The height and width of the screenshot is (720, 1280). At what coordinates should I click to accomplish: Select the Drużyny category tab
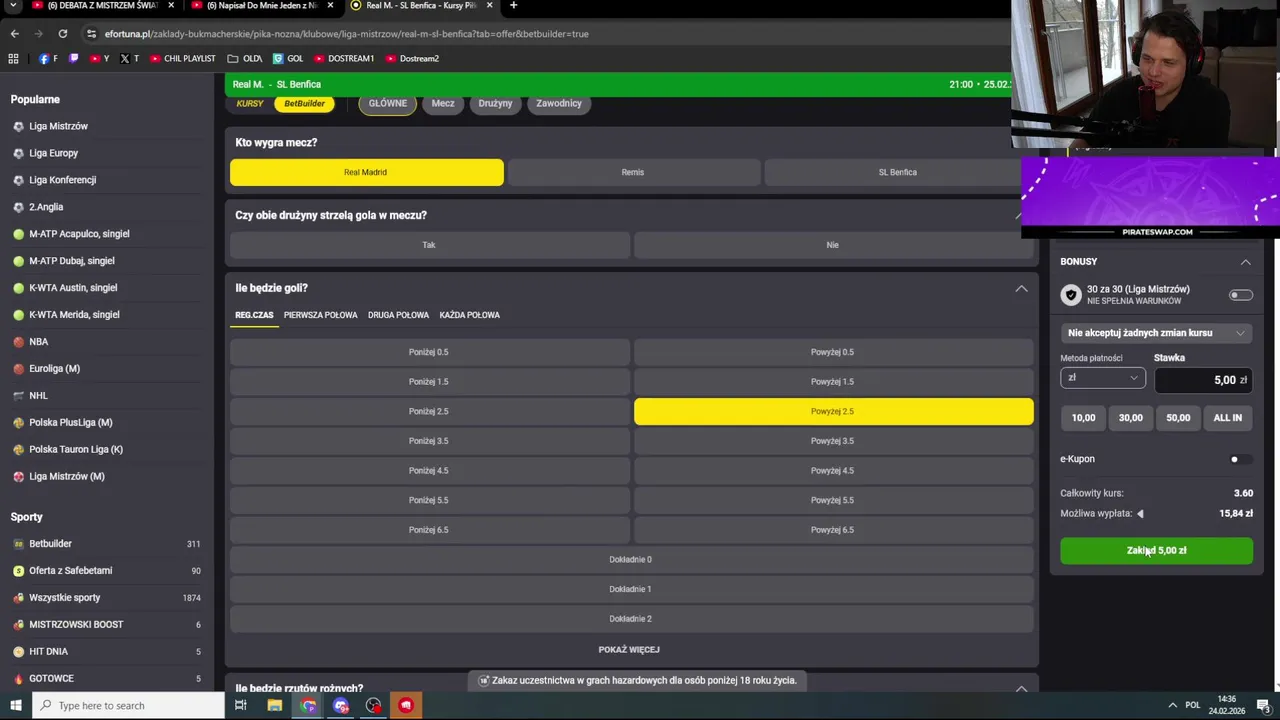click(x=495, y=104)
